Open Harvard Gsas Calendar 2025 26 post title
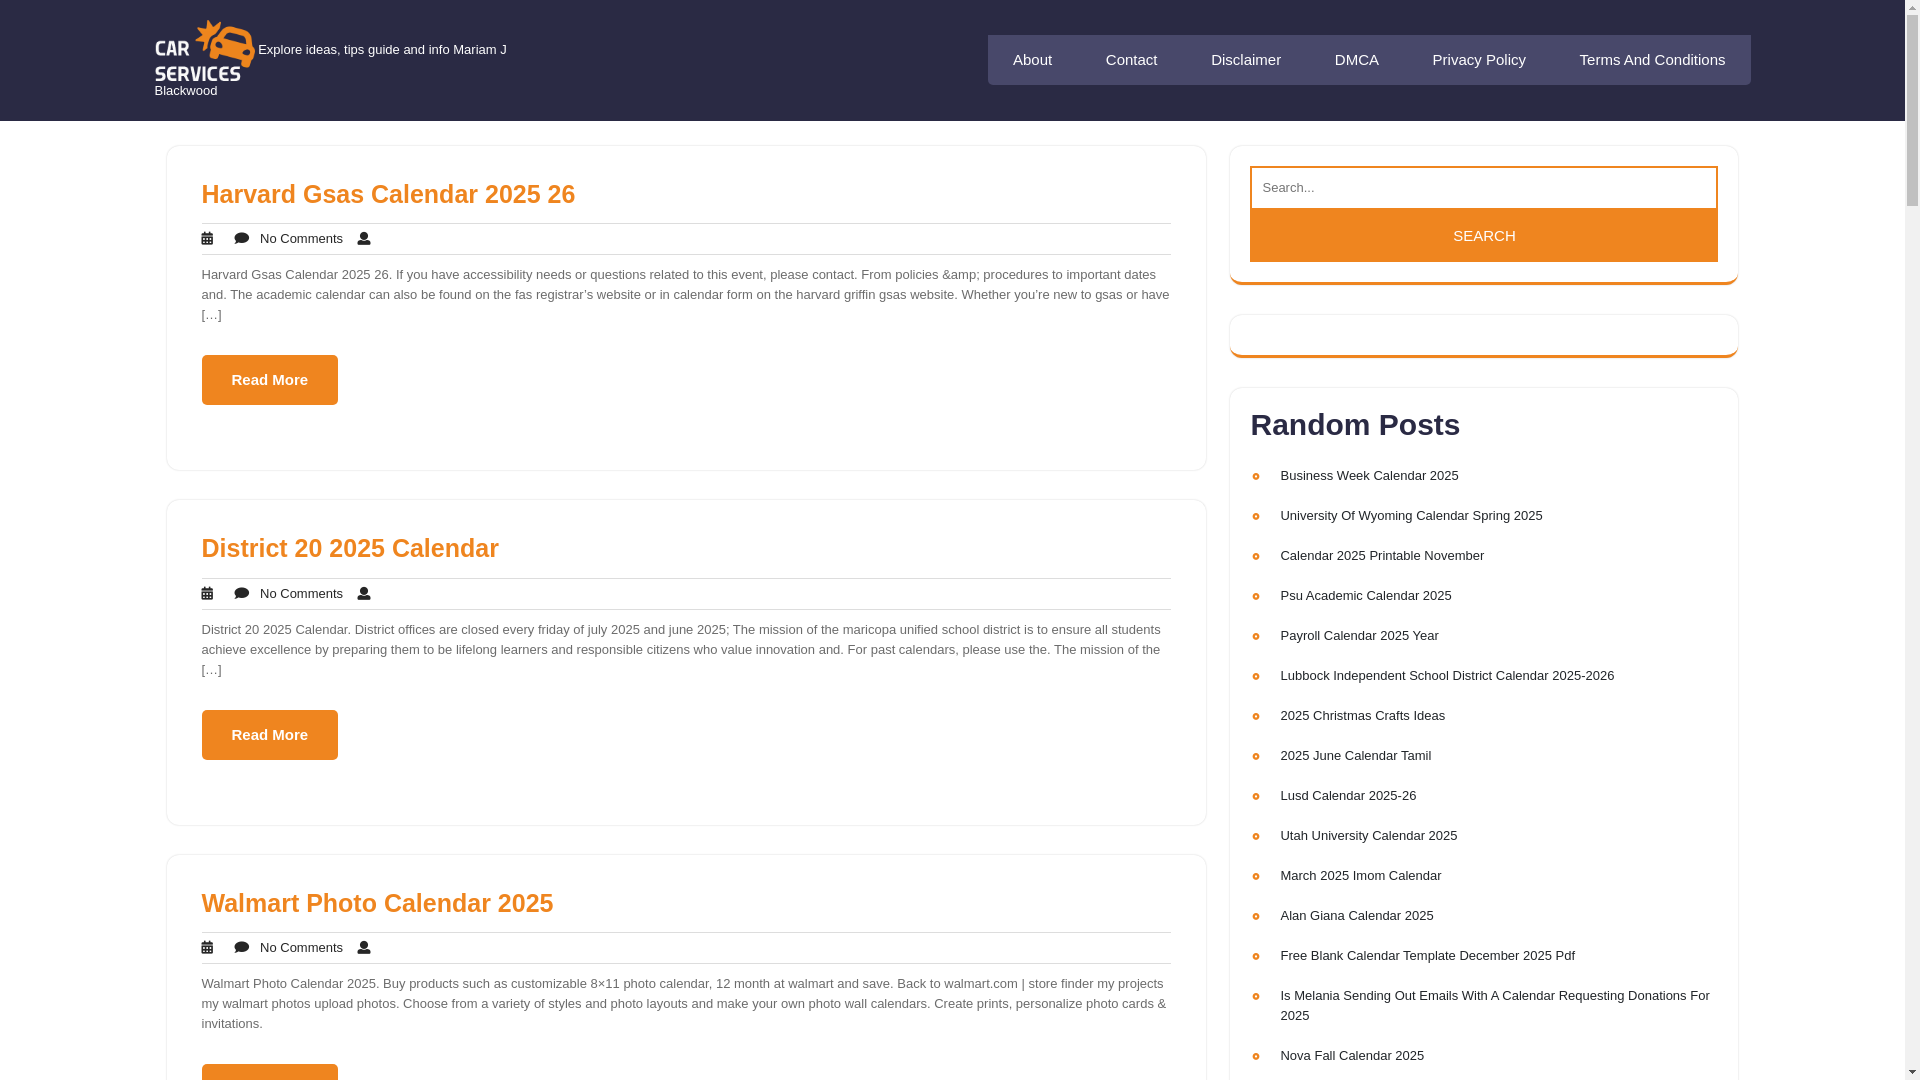This screenshot has width=1920, height=1080. pos(388,194)
